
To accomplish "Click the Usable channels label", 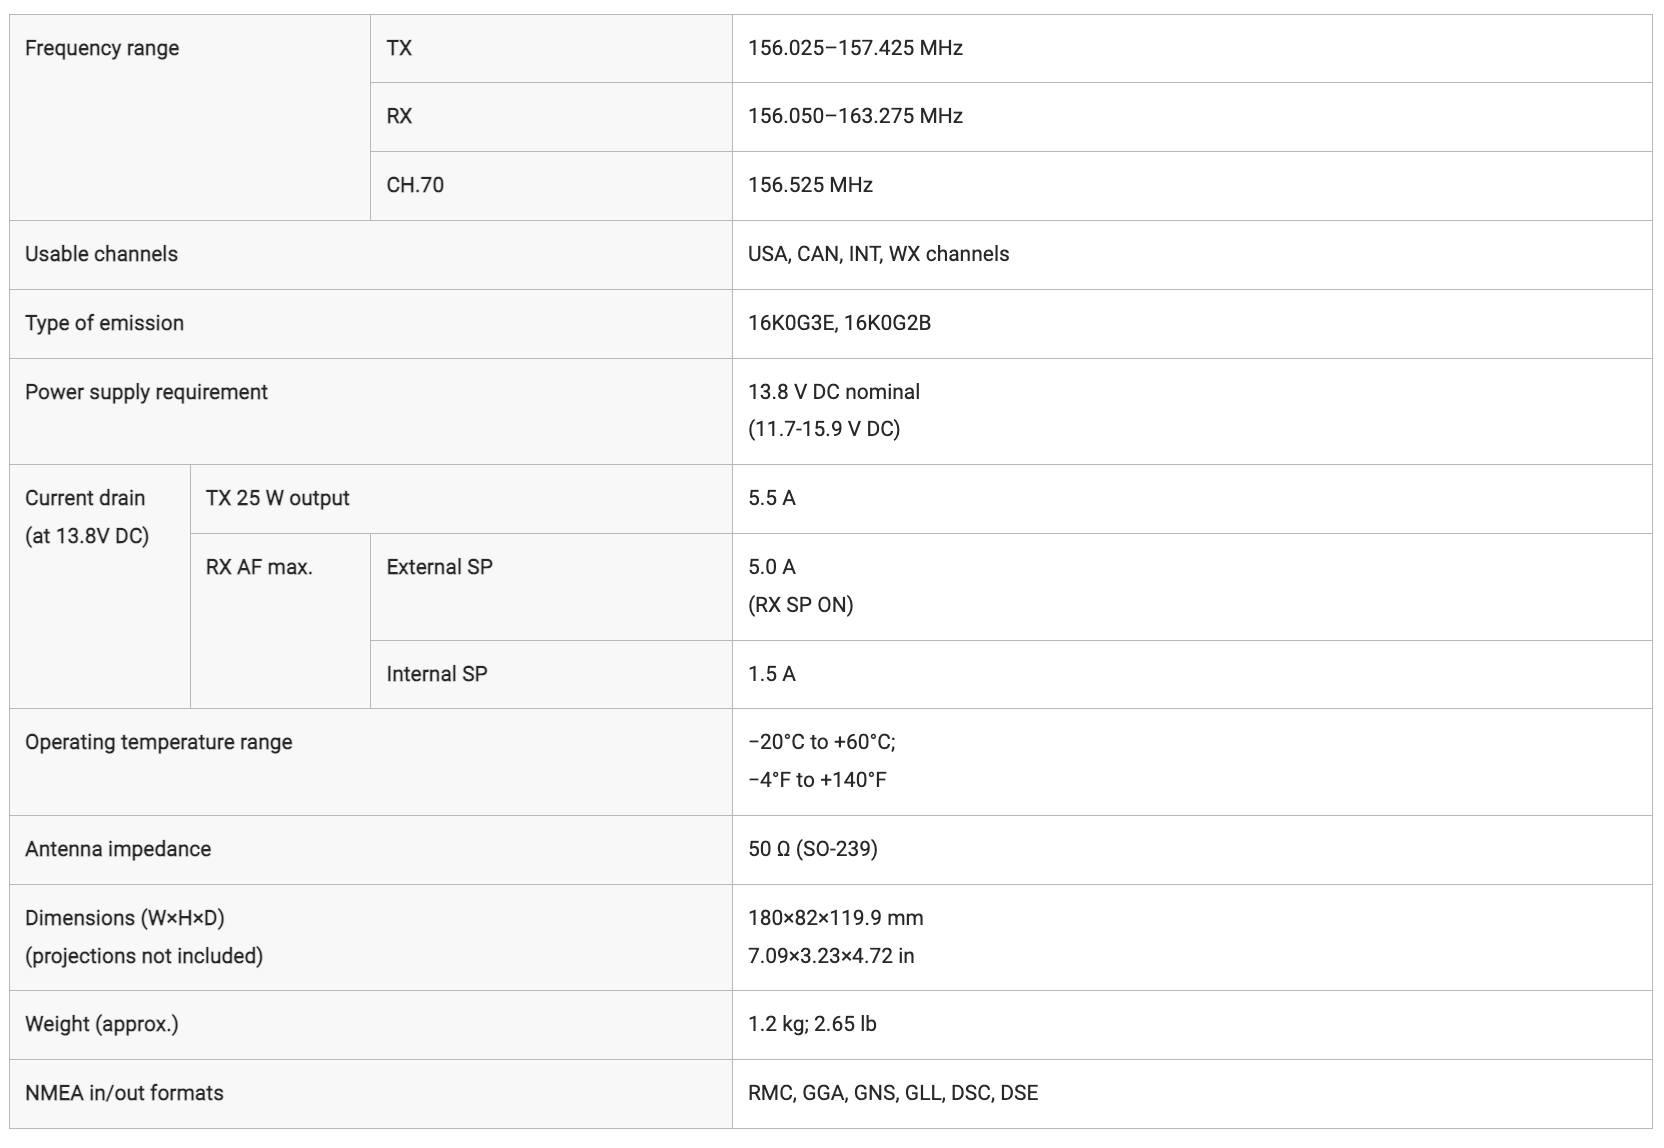I will coord(101,254).
